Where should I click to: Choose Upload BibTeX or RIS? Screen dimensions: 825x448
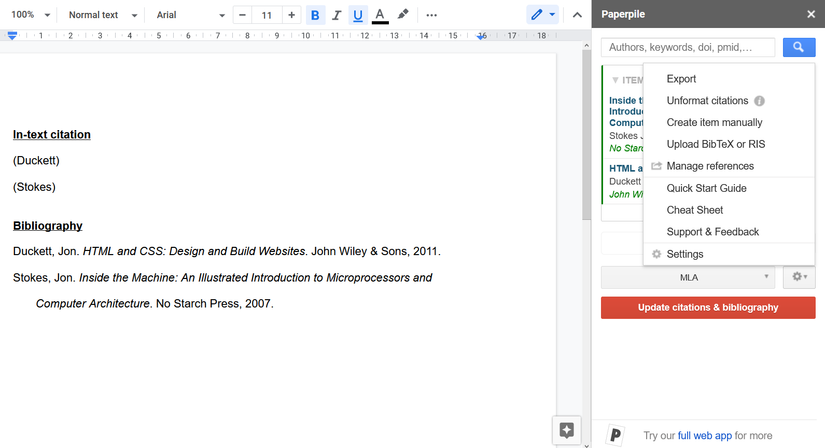point(715,144)
